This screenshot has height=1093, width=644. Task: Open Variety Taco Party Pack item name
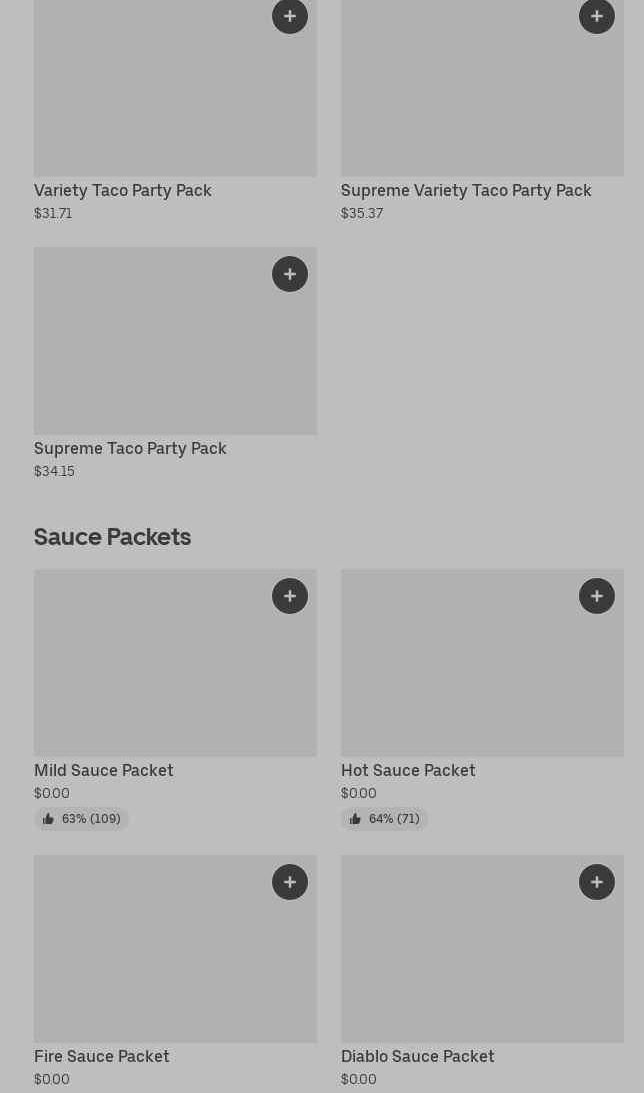point(123,190)
